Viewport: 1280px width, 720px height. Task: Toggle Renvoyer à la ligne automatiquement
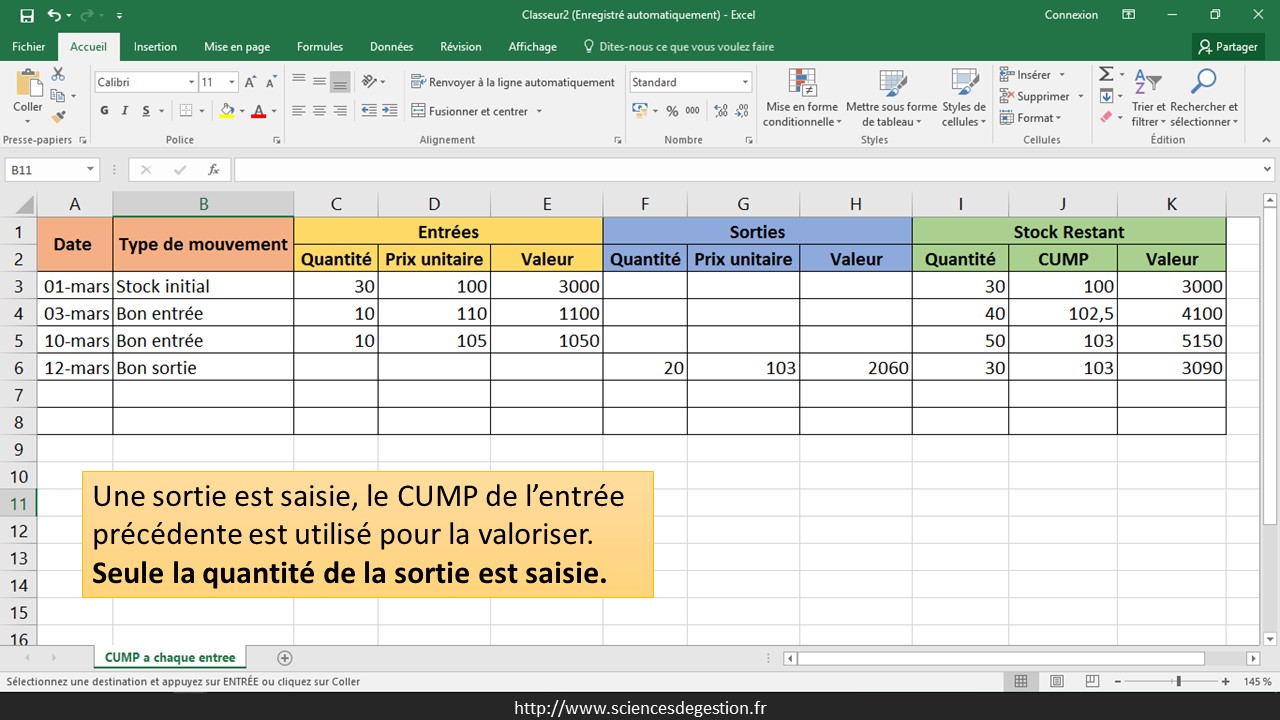click(x=512, y=82)
